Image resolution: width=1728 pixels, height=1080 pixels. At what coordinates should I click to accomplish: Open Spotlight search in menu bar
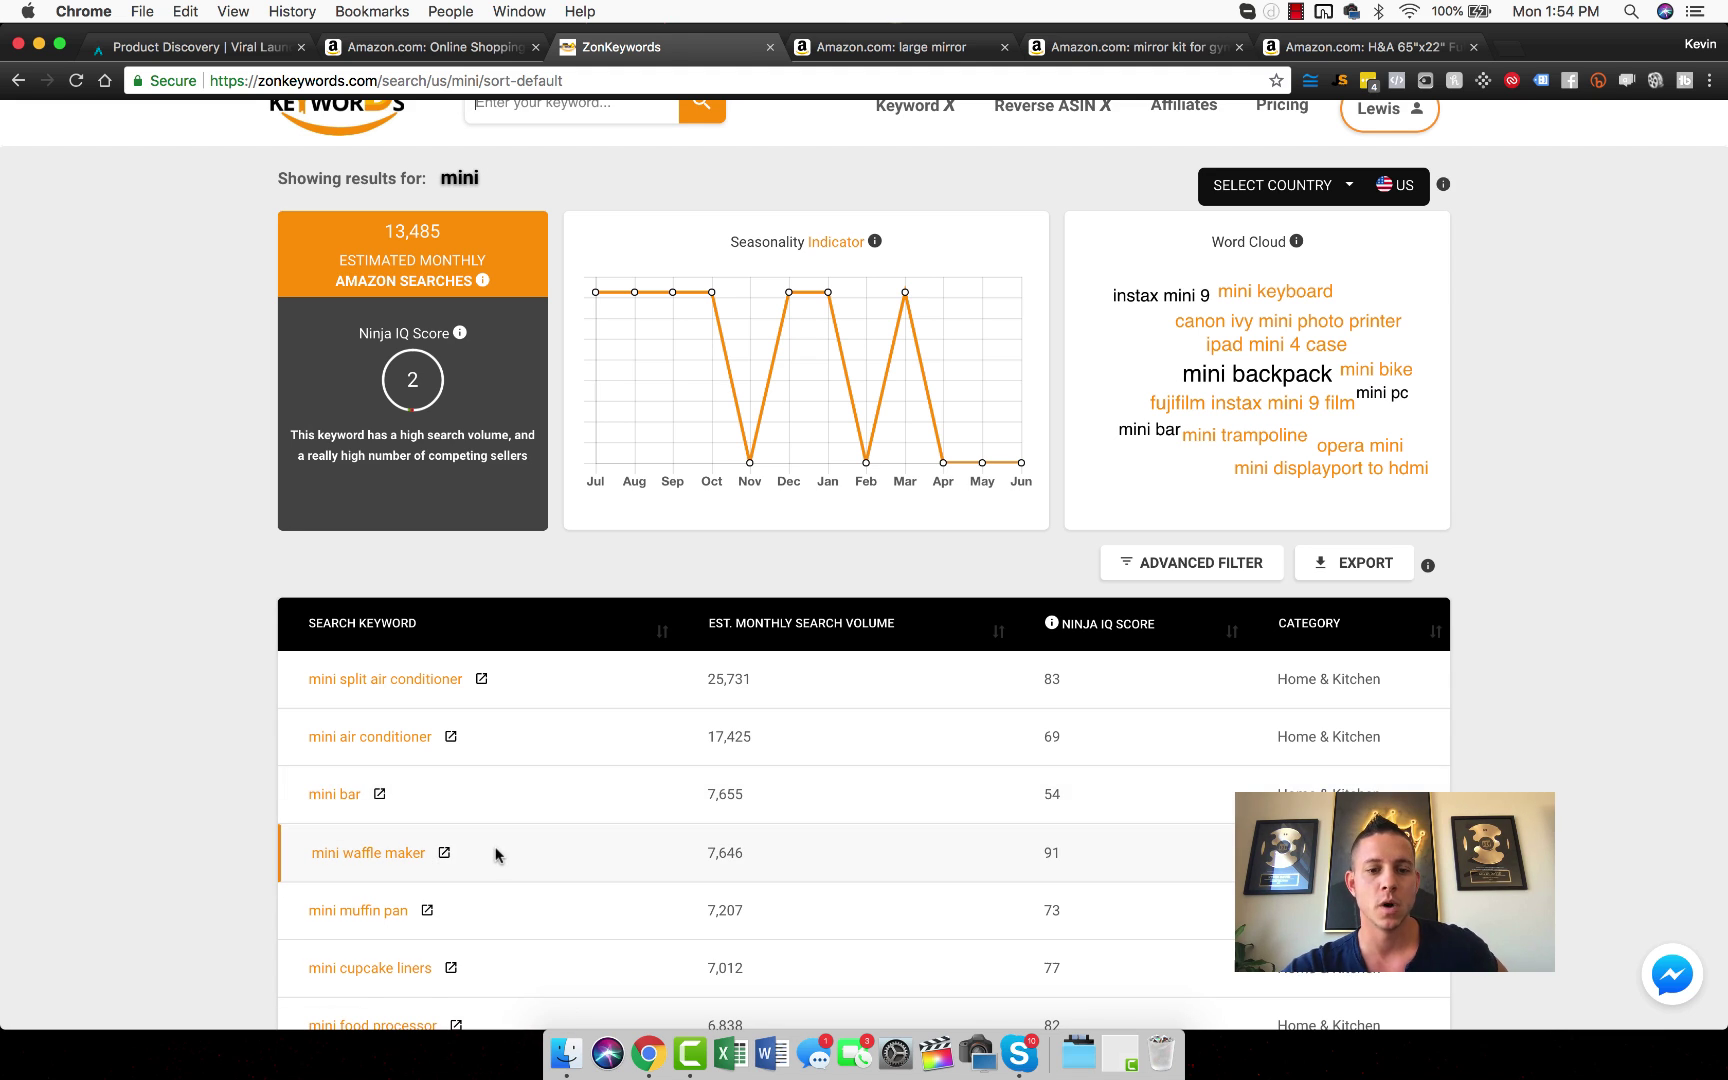1631,11
